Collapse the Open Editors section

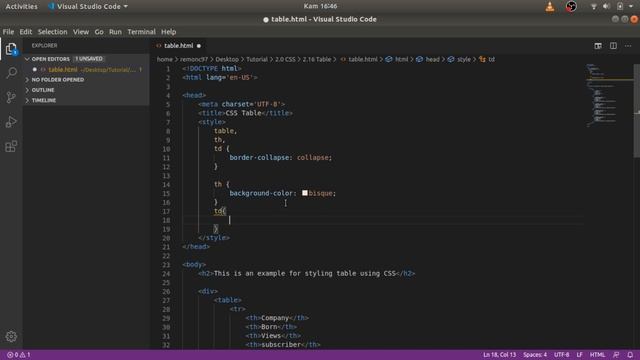point(50,59)
